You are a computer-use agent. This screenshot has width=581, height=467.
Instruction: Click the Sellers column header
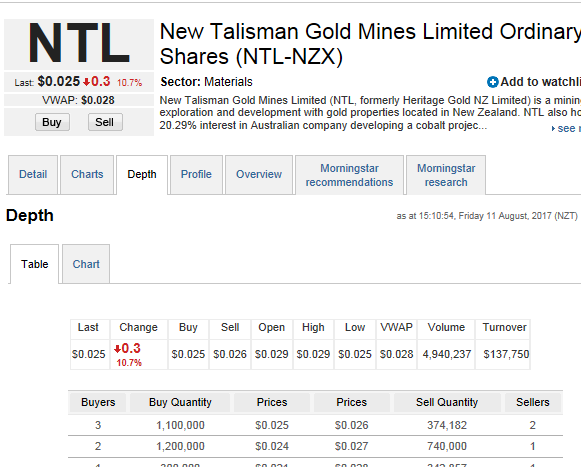tap(533, 403)
